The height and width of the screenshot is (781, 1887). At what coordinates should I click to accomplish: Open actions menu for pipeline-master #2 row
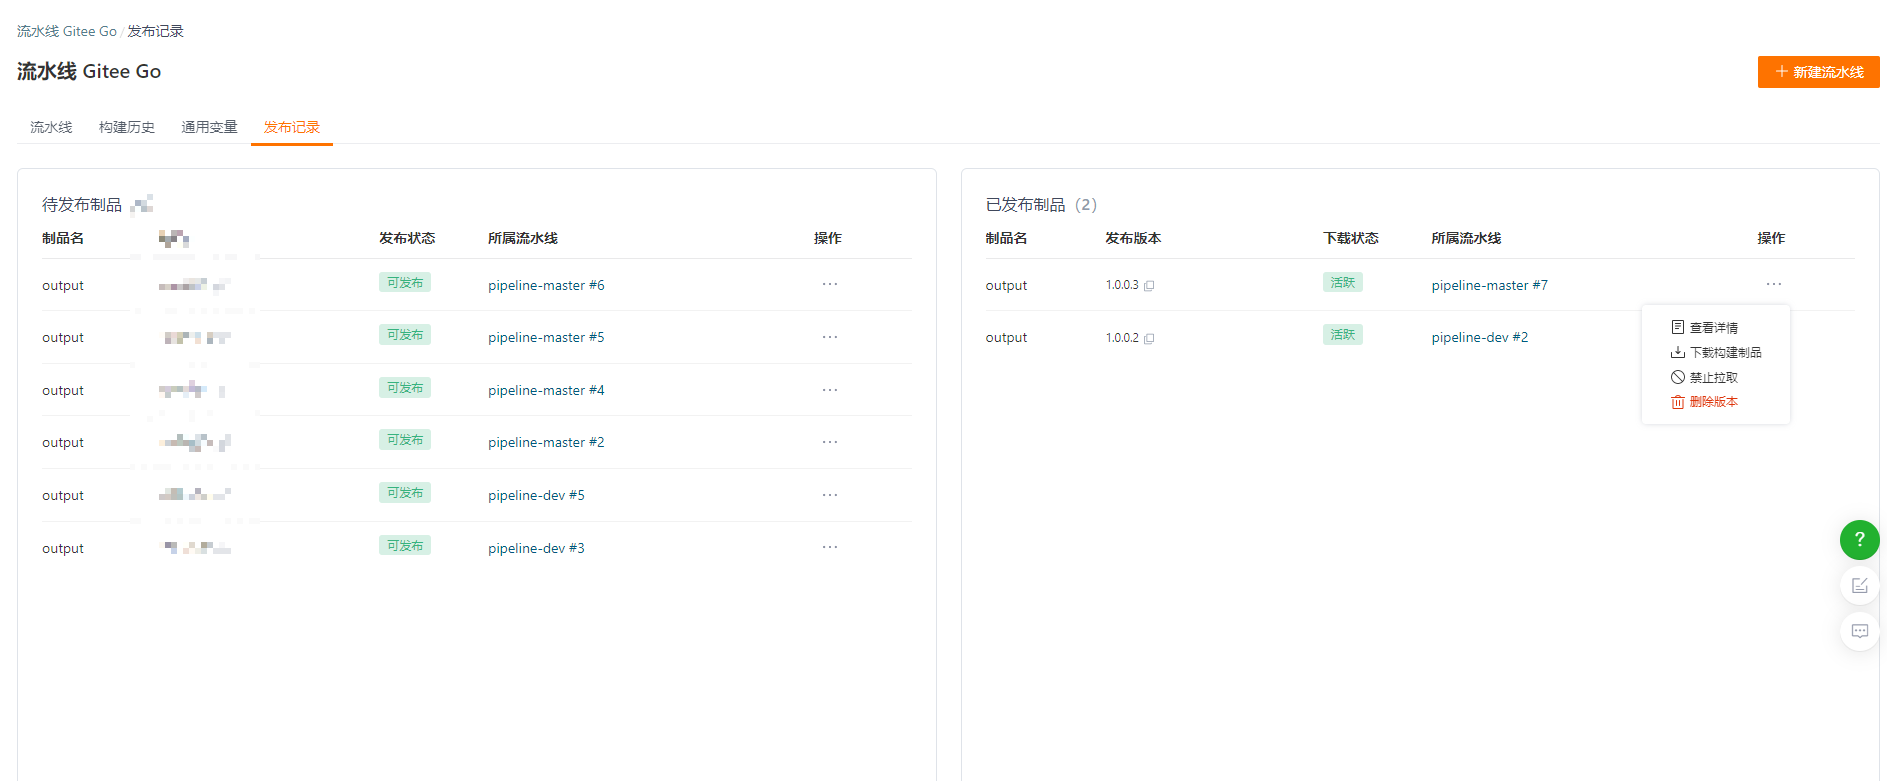tap(830, 442)
